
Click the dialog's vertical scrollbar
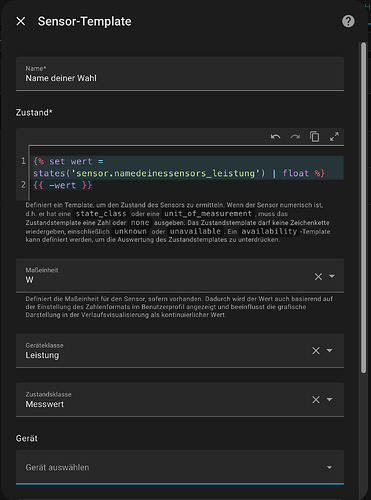coord(363,207)
